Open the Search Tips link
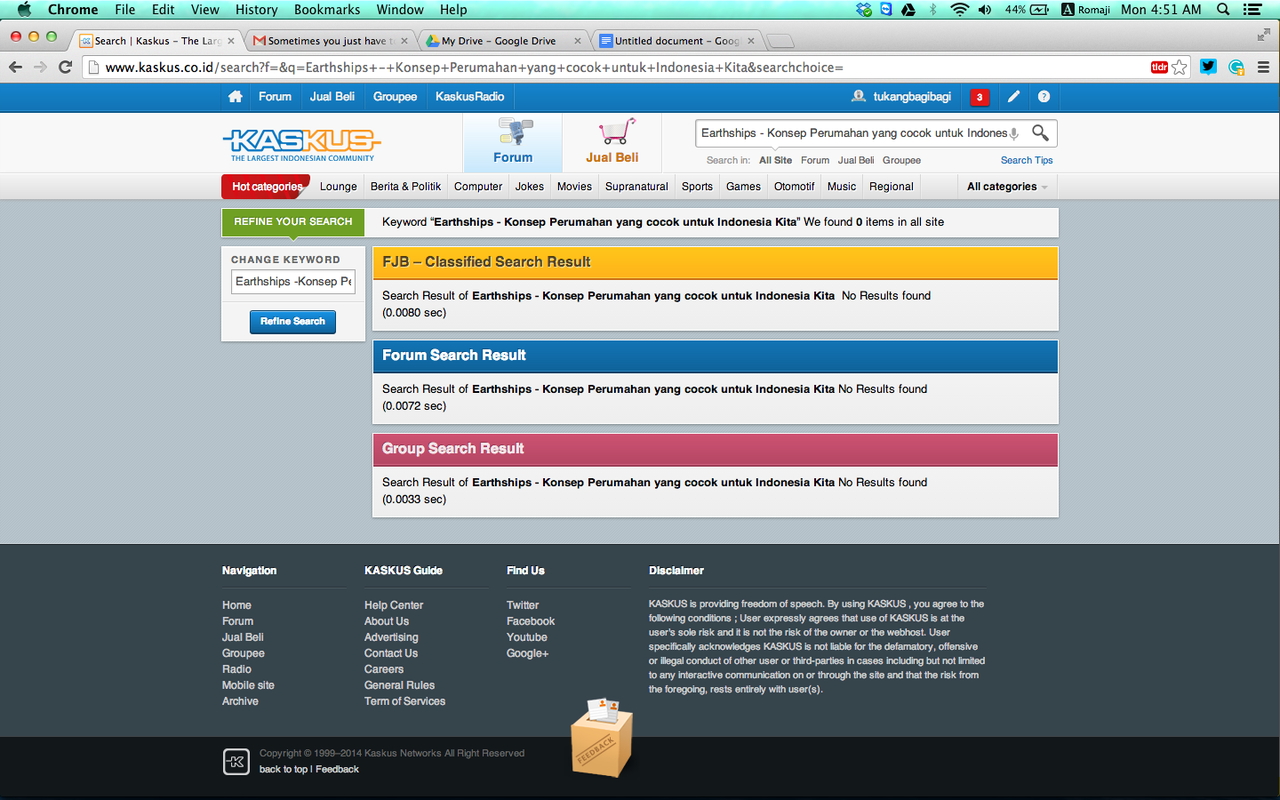 pos(1026,160)
